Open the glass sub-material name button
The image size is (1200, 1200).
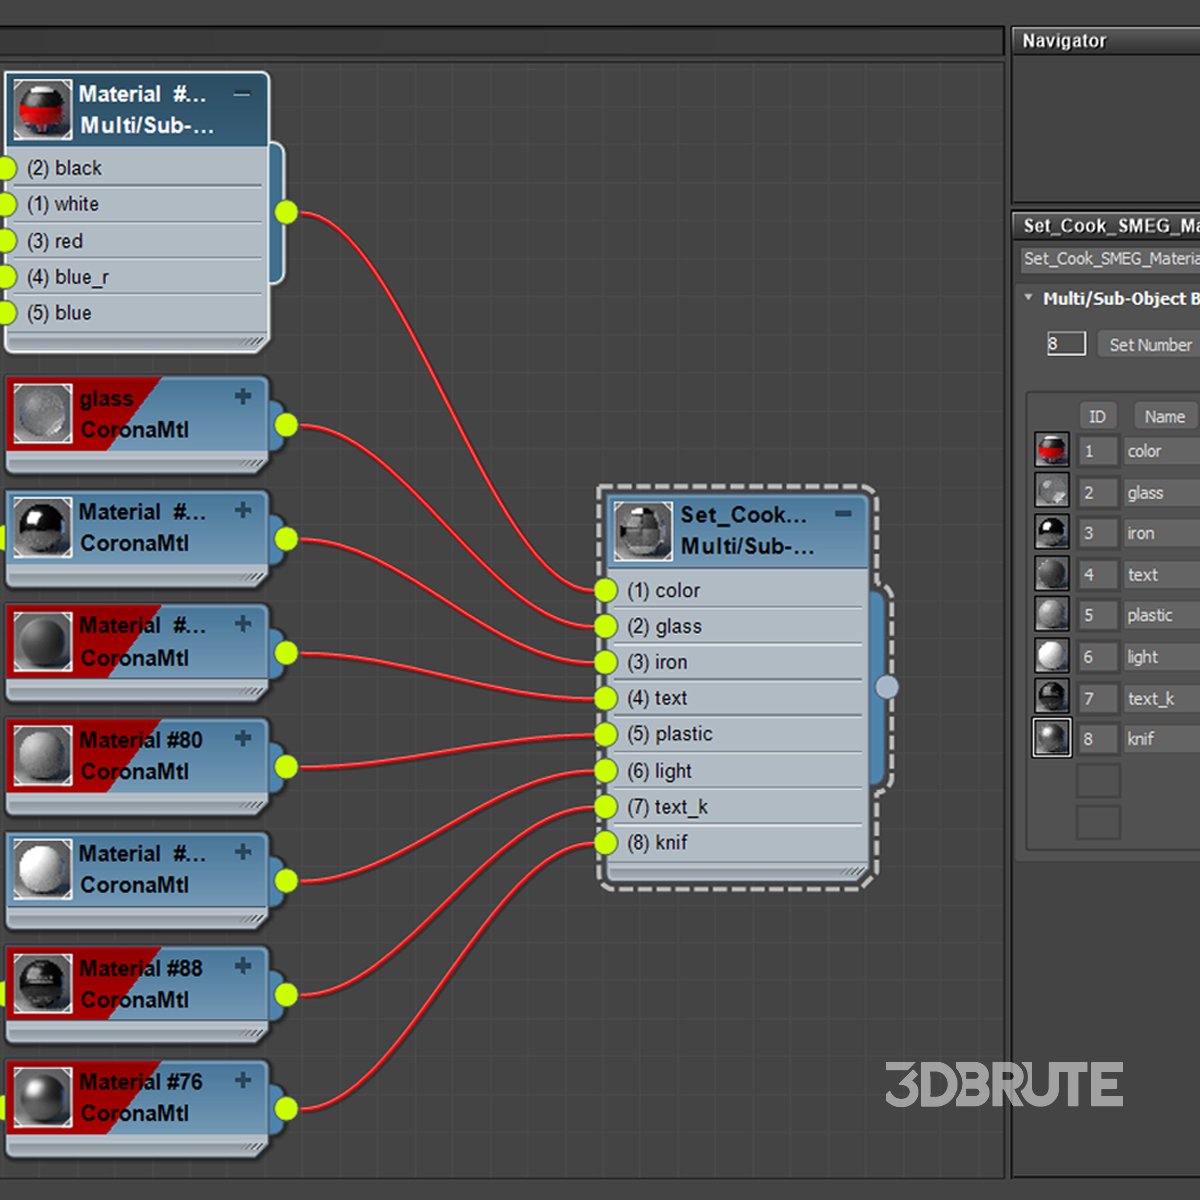click(x=1160, y=493)
